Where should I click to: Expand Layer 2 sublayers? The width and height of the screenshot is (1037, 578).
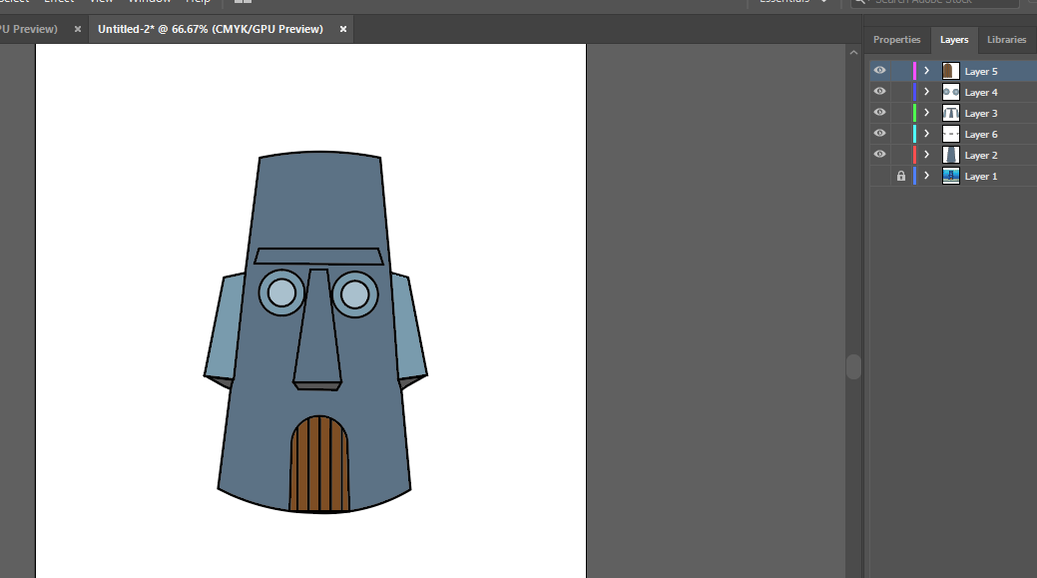927,155
